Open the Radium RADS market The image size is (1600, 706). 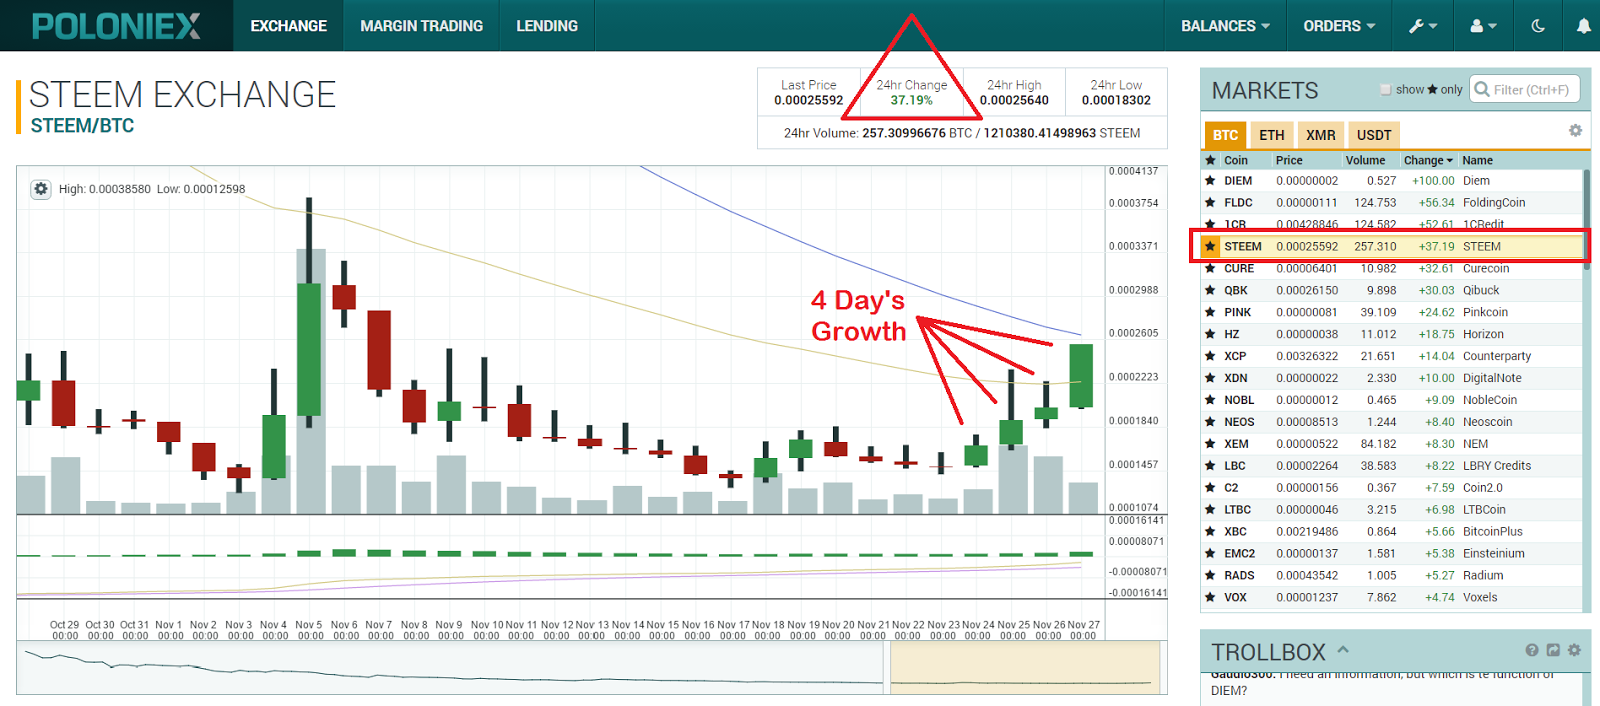click(1392, 576)
